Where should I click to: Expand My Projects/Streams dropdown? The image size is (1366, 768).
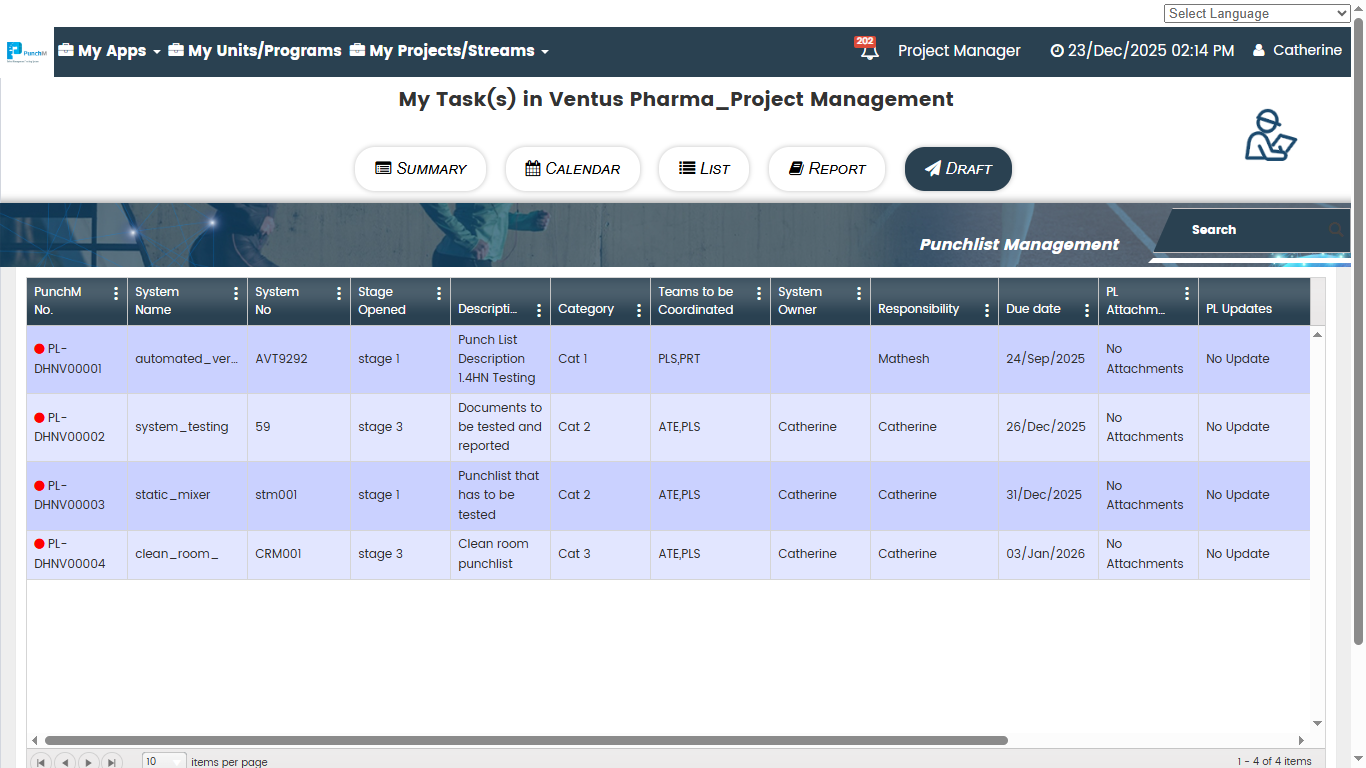tap(449, 51)
